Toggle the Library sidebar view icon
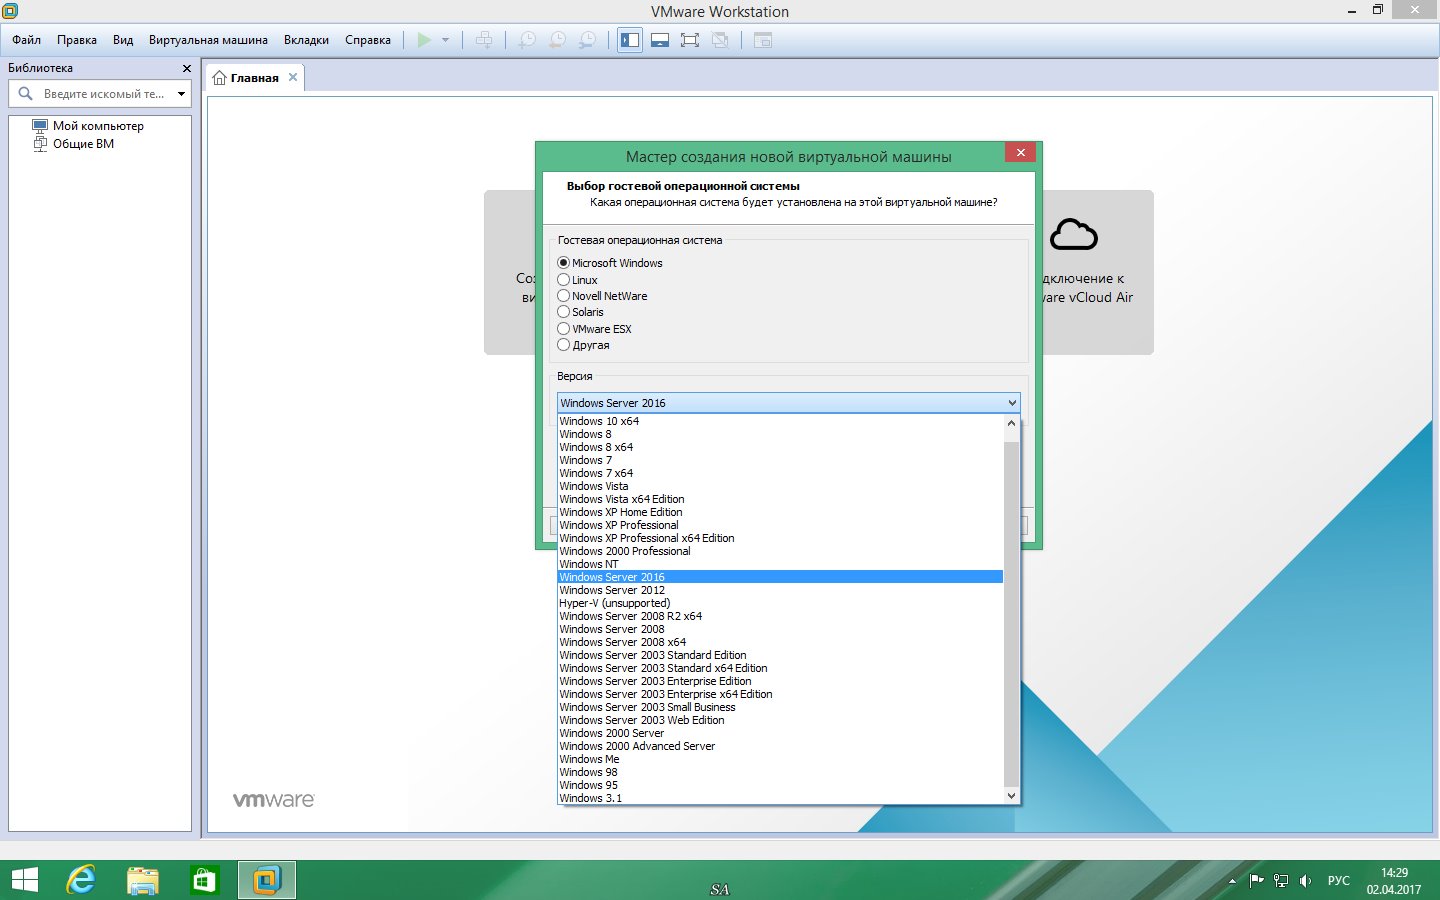Image resolution: width=1440 pixels, height=900 pixels. [x=630, y=40]
